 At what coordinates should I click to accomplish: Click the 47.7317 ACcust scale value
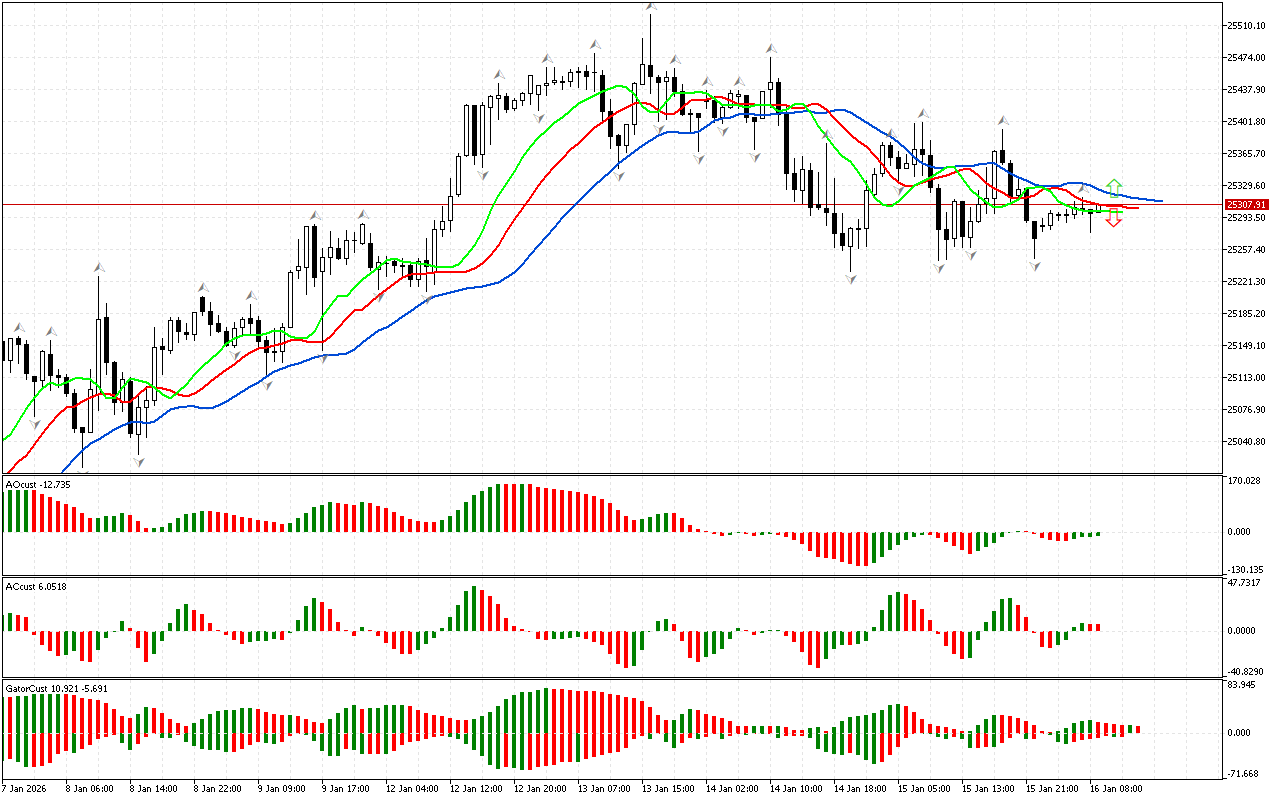1244,582
